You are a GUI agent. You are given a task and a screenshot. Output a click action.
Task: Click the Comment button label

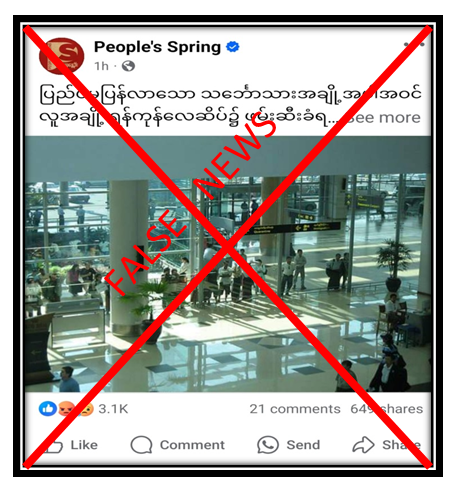pos(192,445)
